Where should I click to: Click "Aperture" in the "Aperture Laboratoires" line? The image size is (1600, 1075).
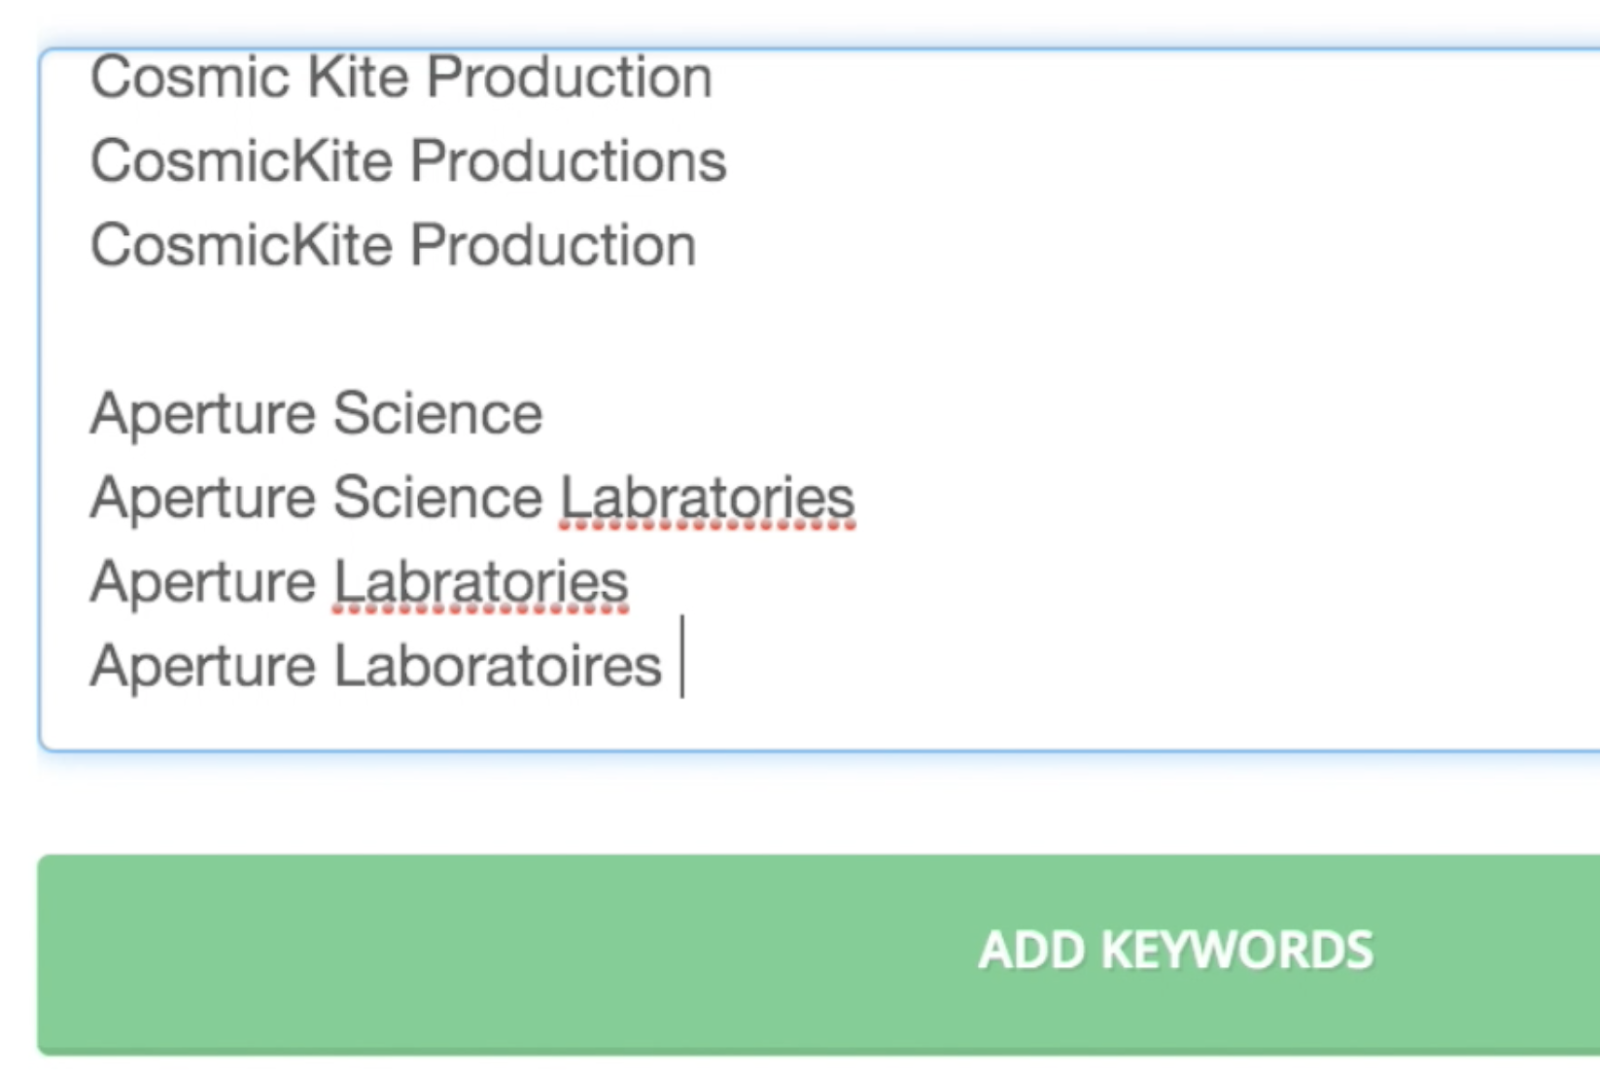[202, 666]
